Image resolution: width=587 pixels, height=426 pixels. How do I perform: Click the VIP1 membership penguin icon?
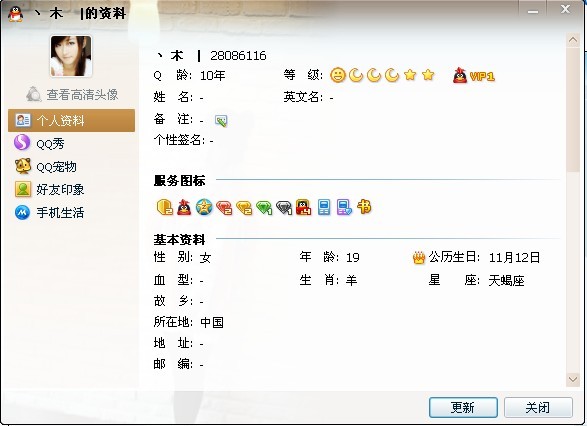(460, 76)
